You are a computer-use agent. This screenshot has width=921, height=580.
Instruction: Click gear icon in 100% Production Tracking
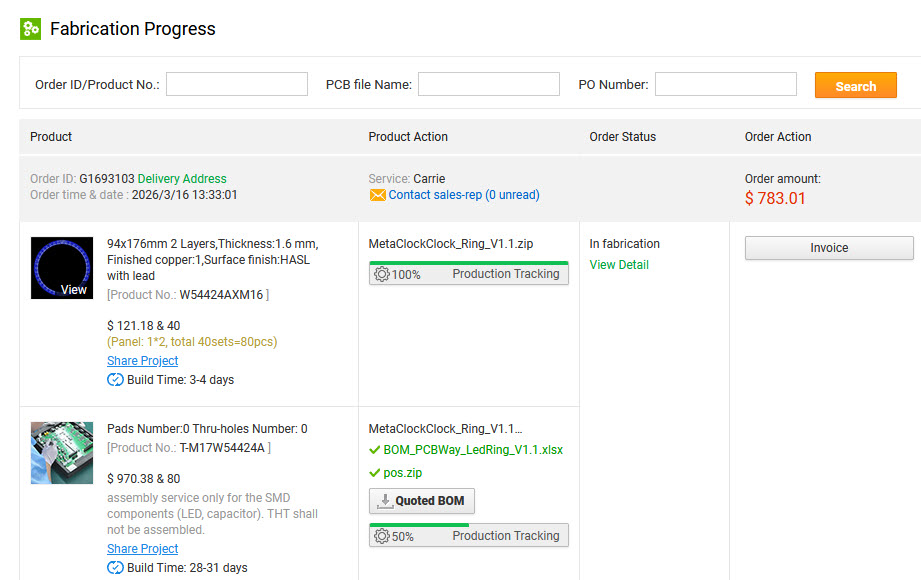[382, 274]
